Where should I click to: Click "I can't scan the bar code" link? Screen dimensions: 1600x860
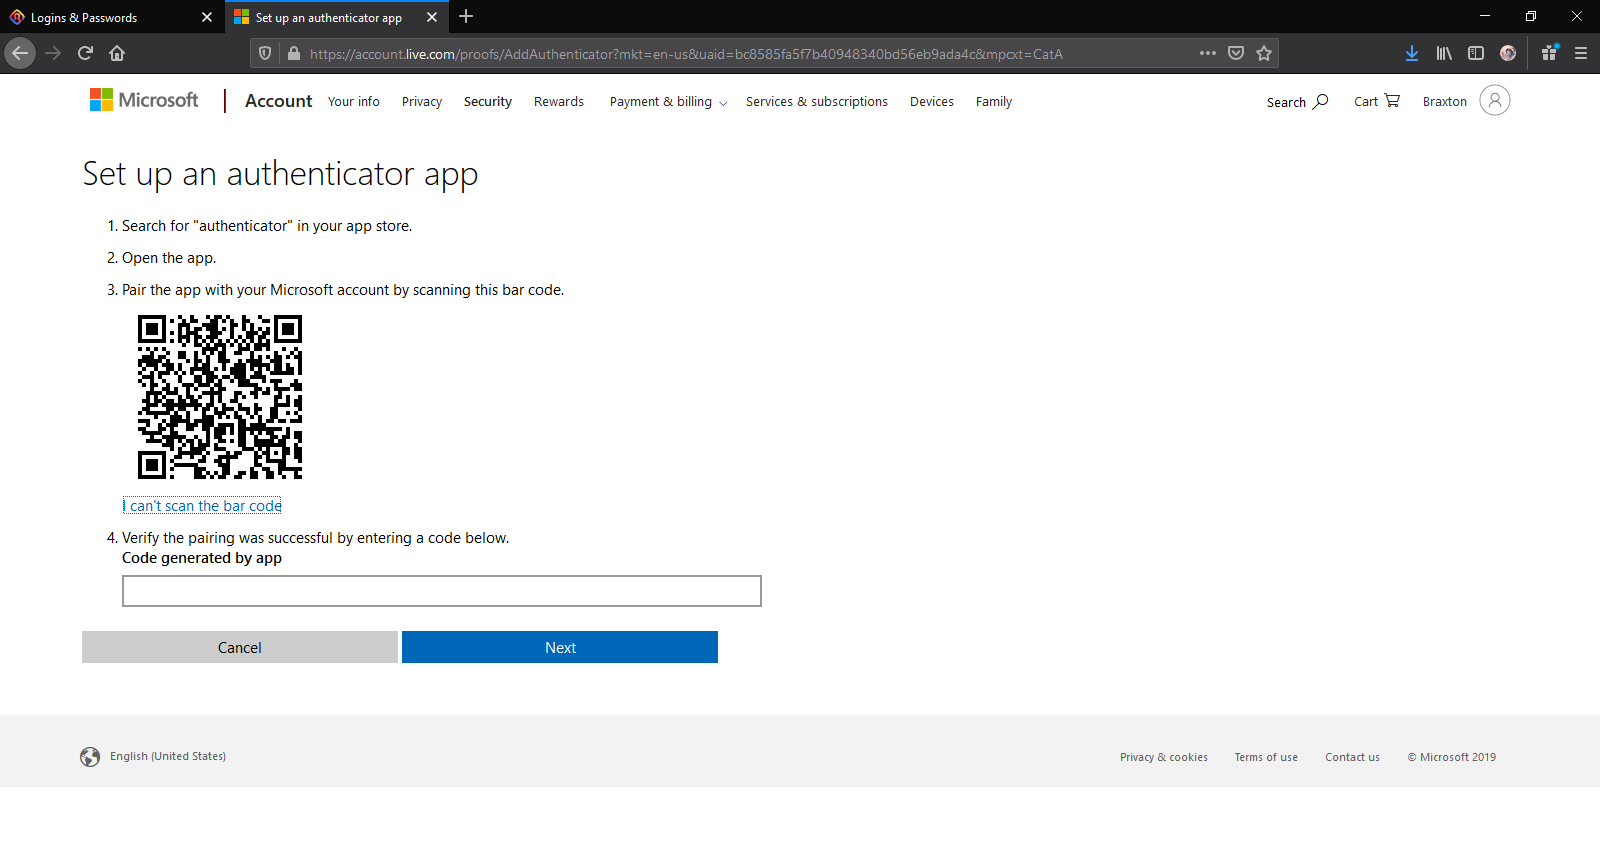202,506
